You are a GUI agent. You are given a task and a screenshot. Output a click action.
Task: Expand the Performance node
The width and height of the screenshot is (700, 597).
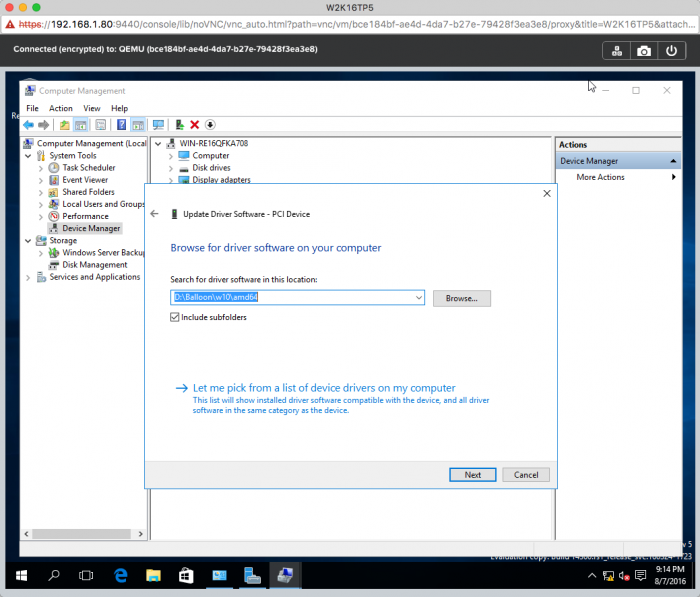pyautogui.click(x=41, y=217)
